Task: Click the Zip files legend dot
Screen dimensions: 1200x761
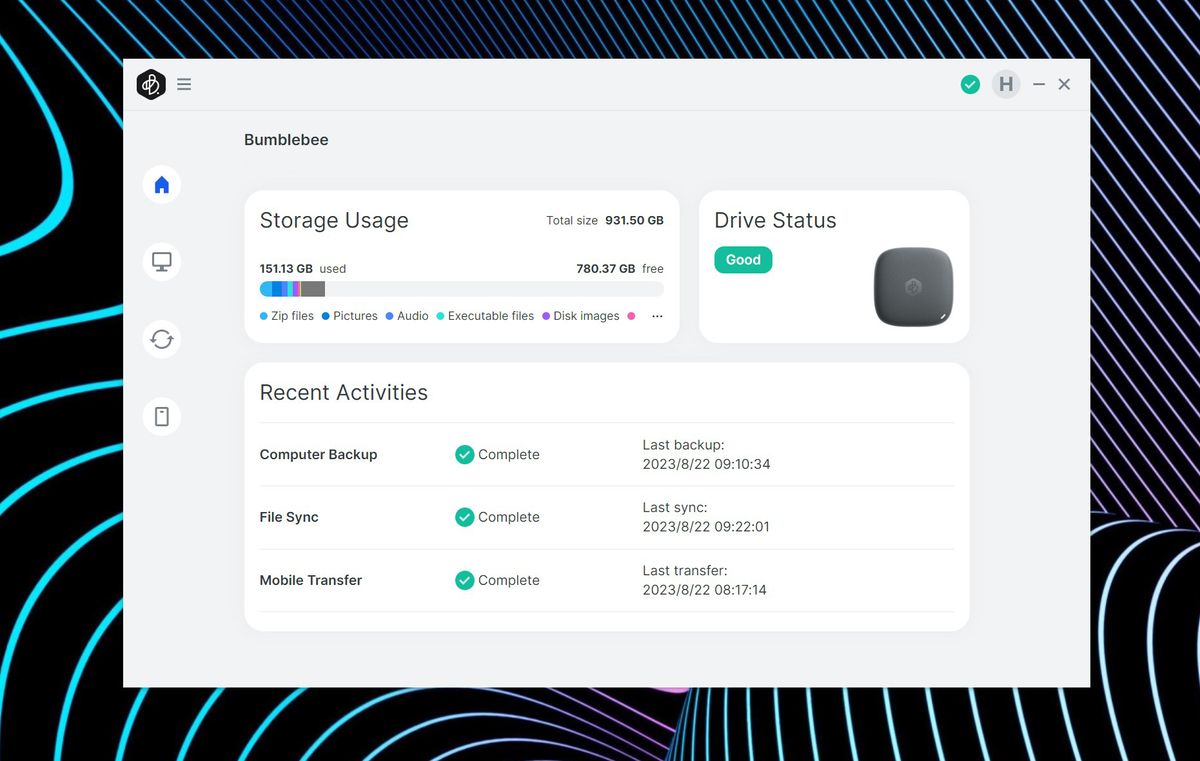Action: 264,316
